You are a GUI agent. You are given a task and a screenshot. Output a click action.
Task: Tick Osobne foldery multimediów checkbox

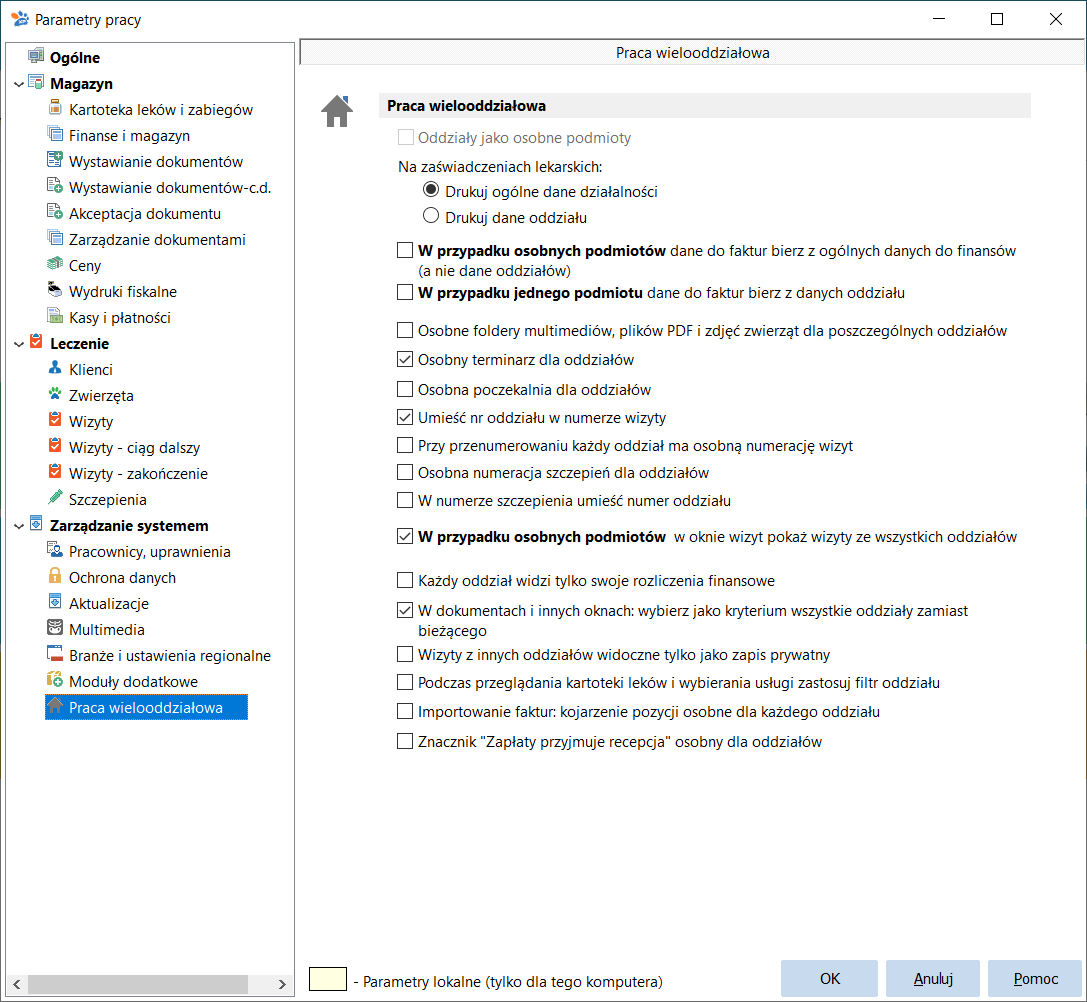tap(405, 330)
